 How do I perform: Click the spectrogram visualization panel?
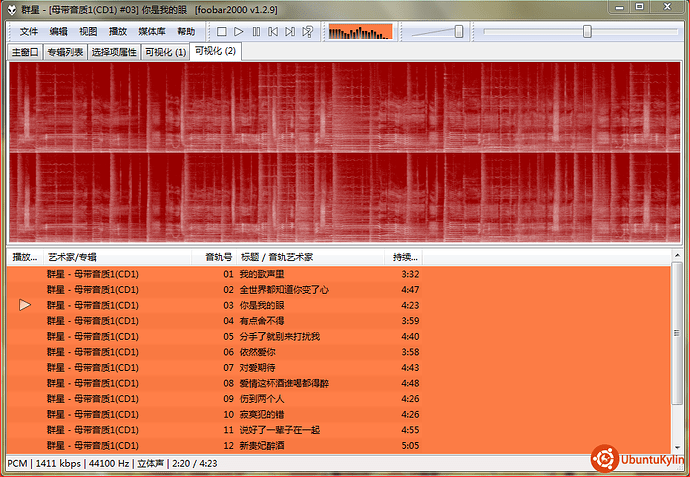point(345,152)
